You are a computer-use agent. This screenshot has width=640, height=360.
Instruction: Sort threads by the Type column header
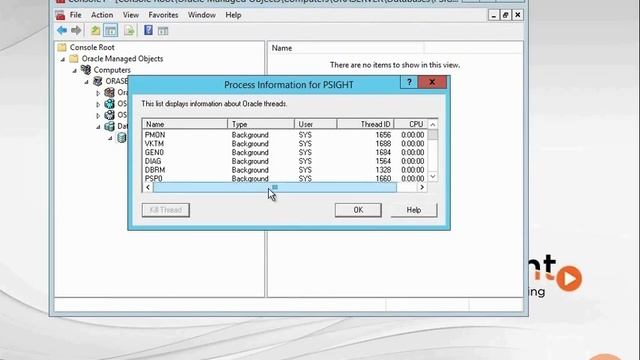click(261, 124)
